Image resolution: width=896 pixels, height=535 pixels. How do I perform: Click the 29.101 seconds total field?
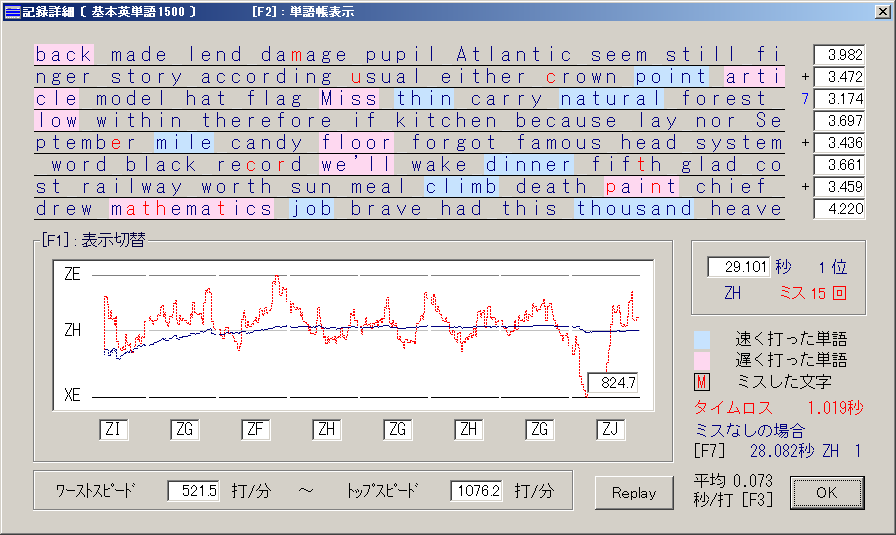coord(738,267)
